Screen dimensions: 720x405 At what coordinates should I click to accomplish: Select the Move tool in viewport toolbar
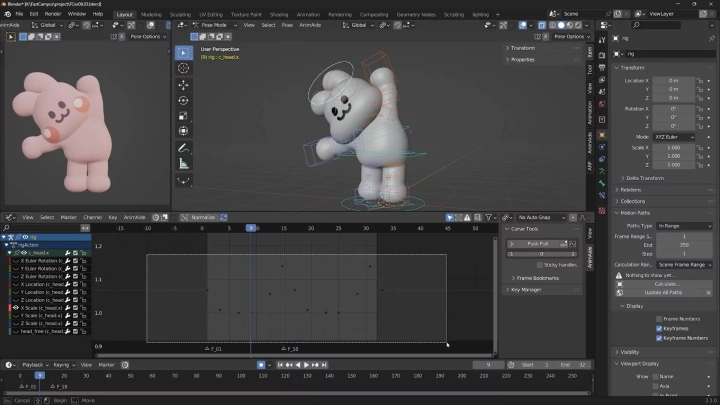183,85
